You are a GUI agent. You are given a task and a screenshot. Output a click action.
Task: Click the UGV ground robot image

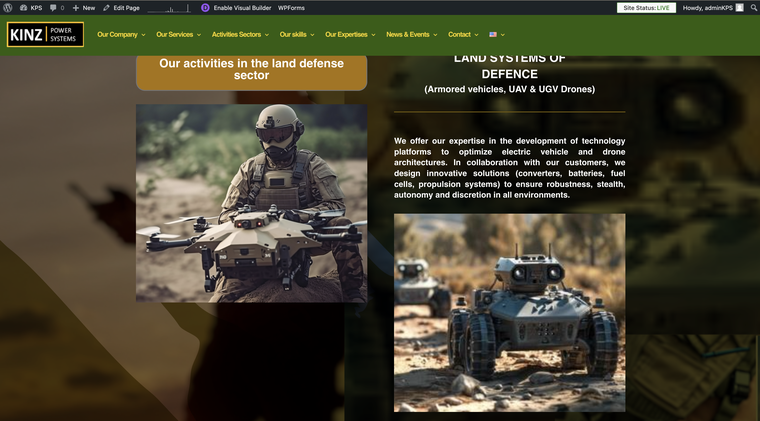pos(509,312)
